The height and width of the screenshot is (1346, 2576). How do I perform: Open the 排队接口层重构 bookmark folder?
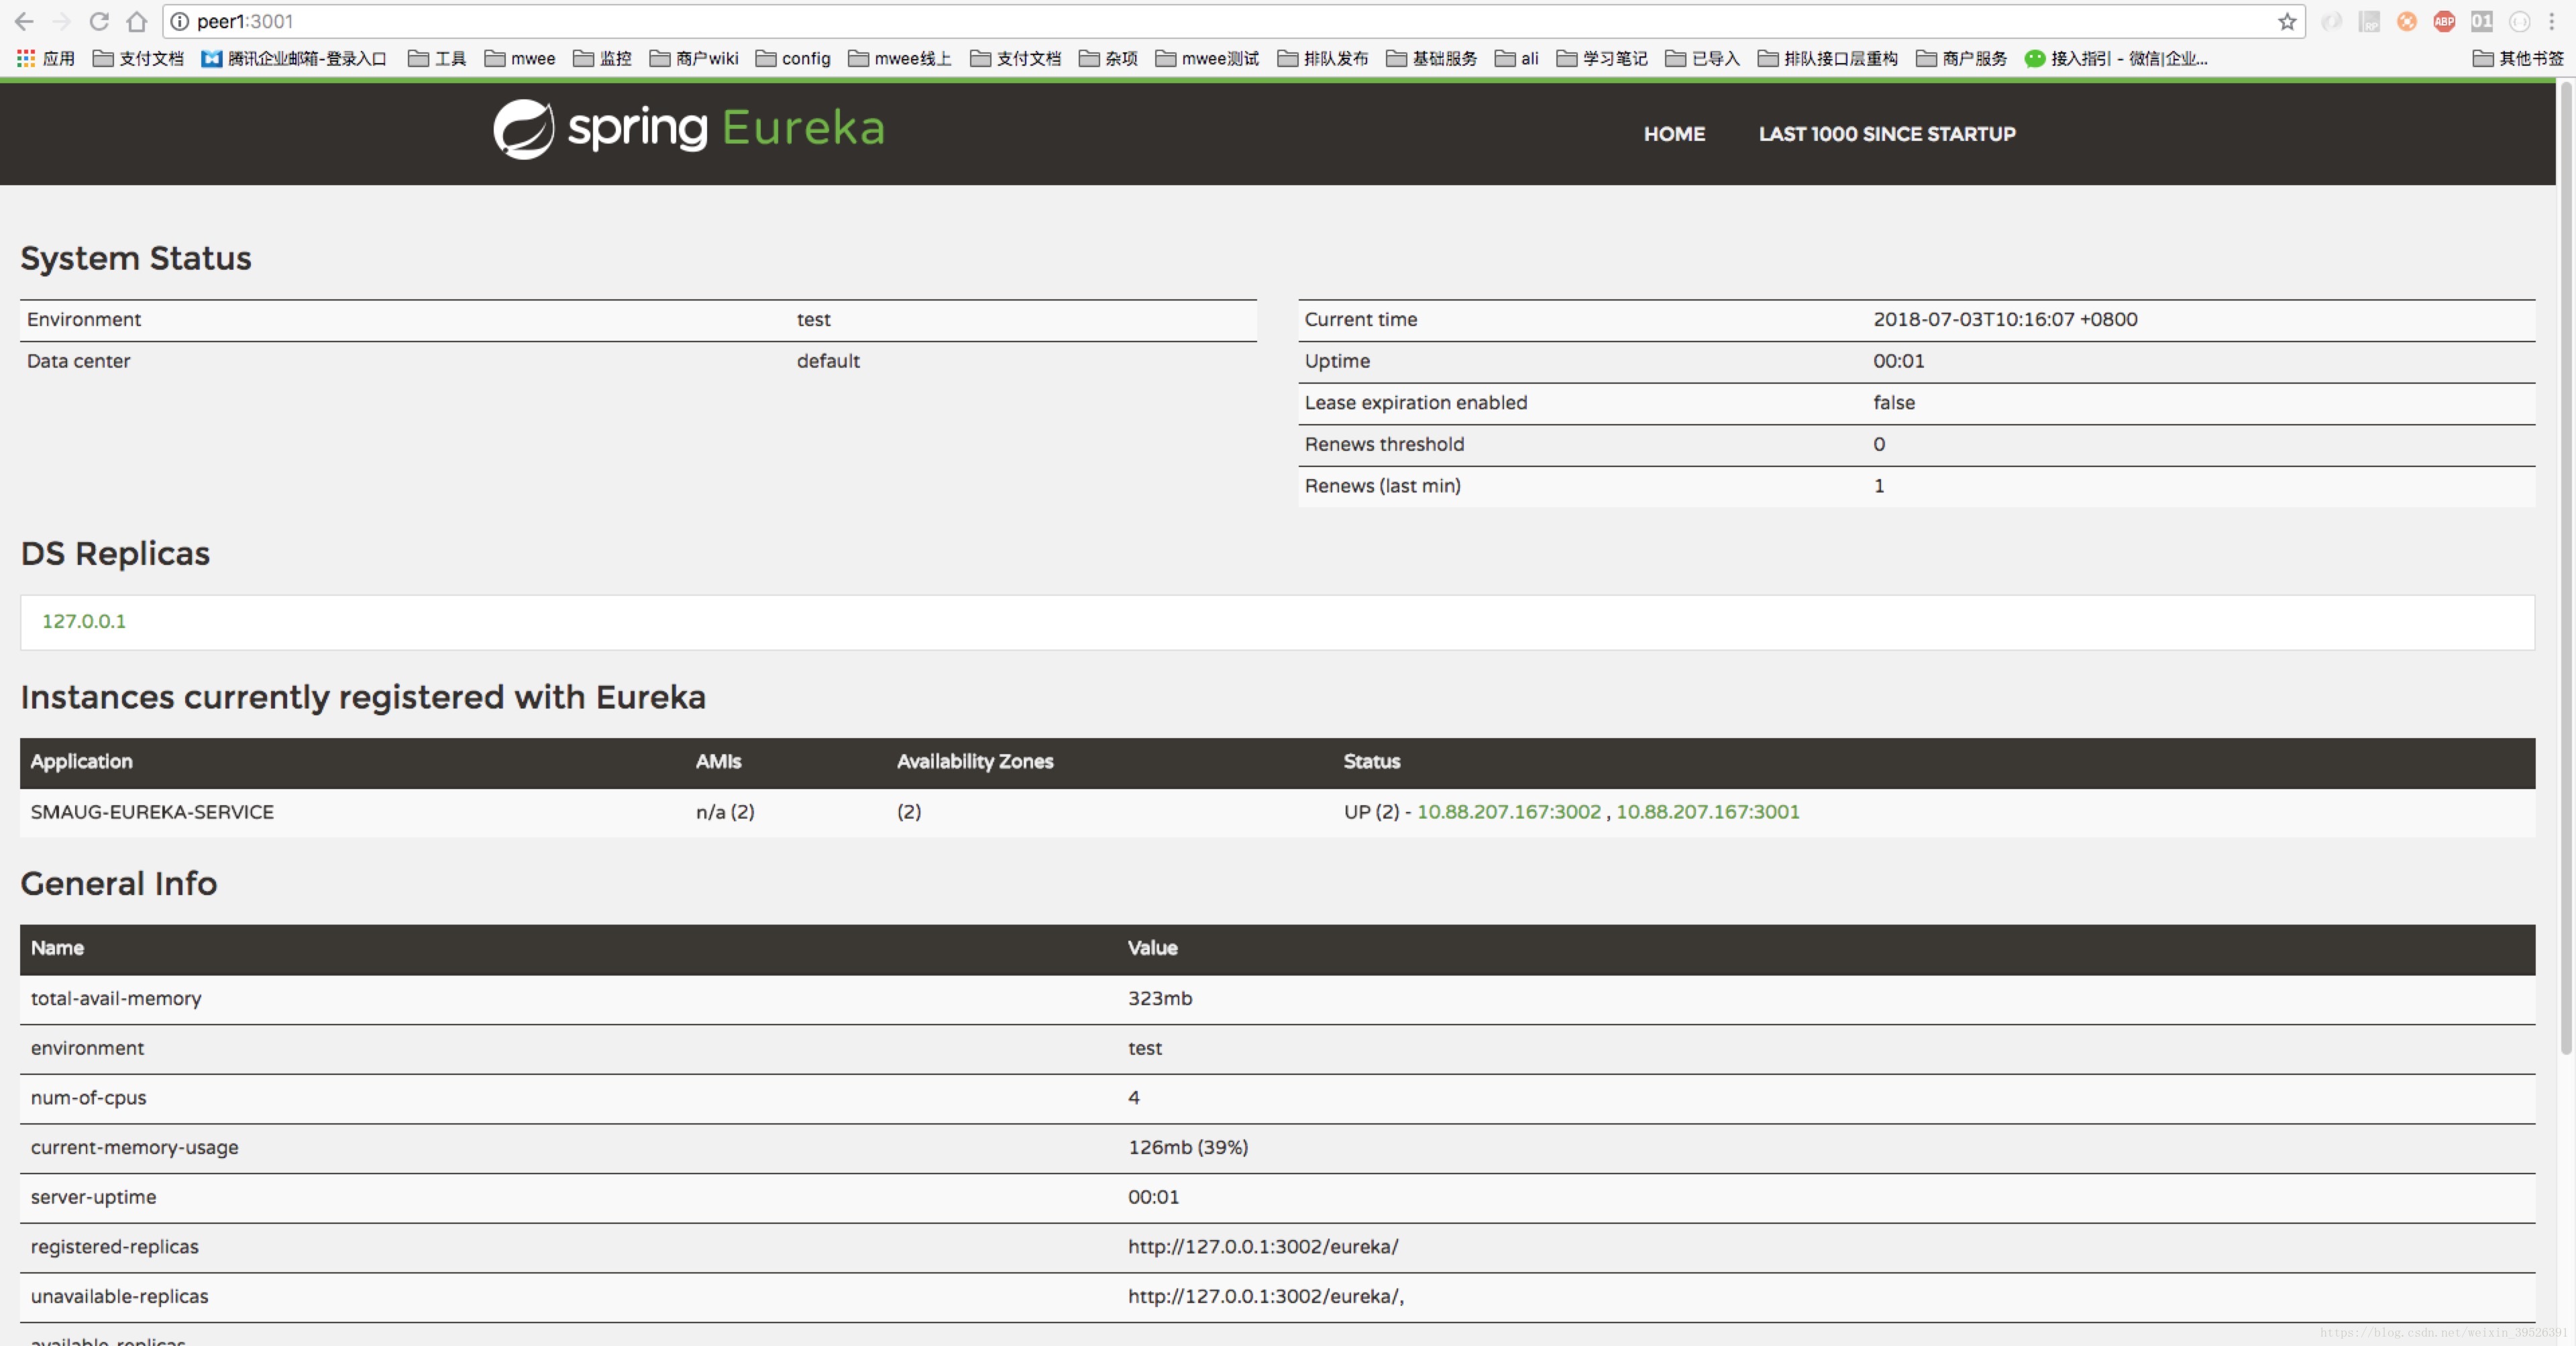[1828, 58]
